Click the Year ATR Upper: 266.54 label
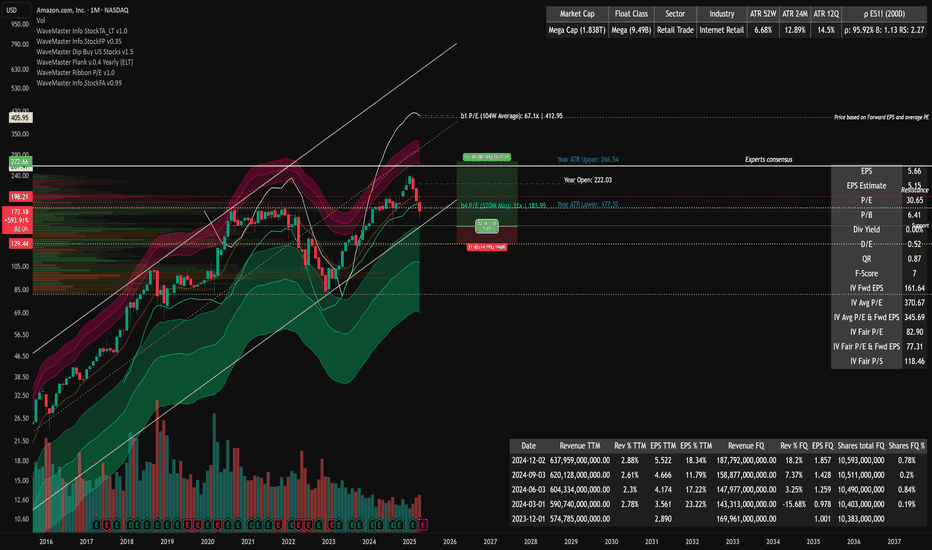This screenshot has height=550, width=932. [587, 159]
